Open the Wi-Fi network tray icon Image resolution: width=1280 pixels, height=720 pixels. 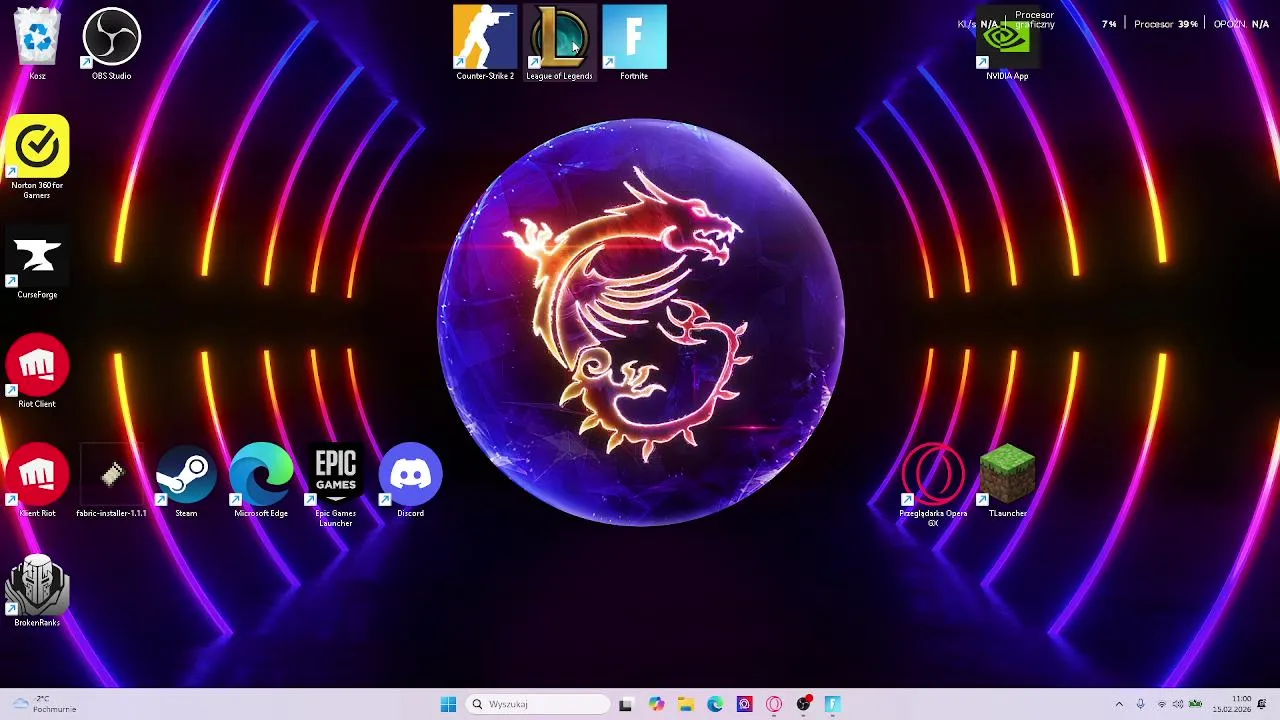click(1162, 704)
